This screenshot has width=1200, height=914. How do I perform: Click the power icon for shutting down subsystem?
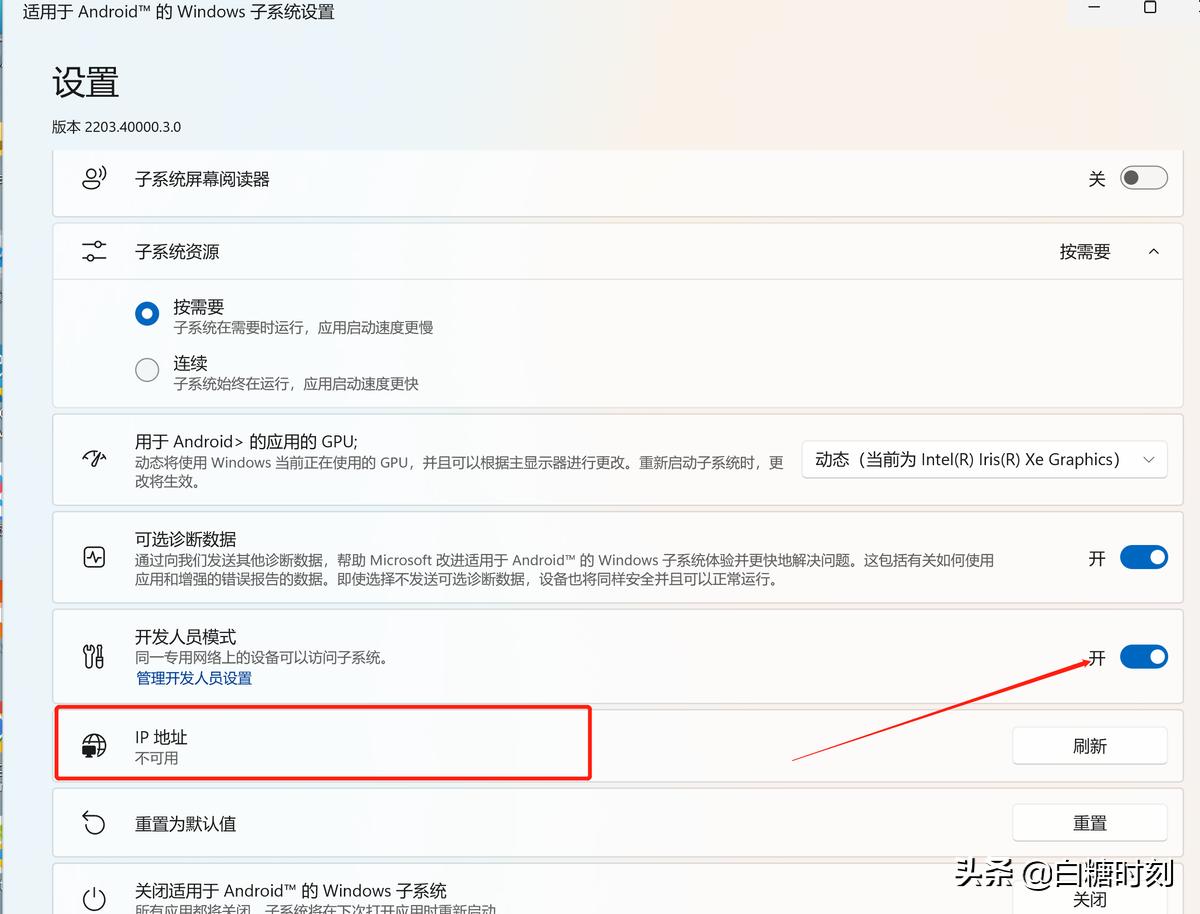click(x=93, y=898)
